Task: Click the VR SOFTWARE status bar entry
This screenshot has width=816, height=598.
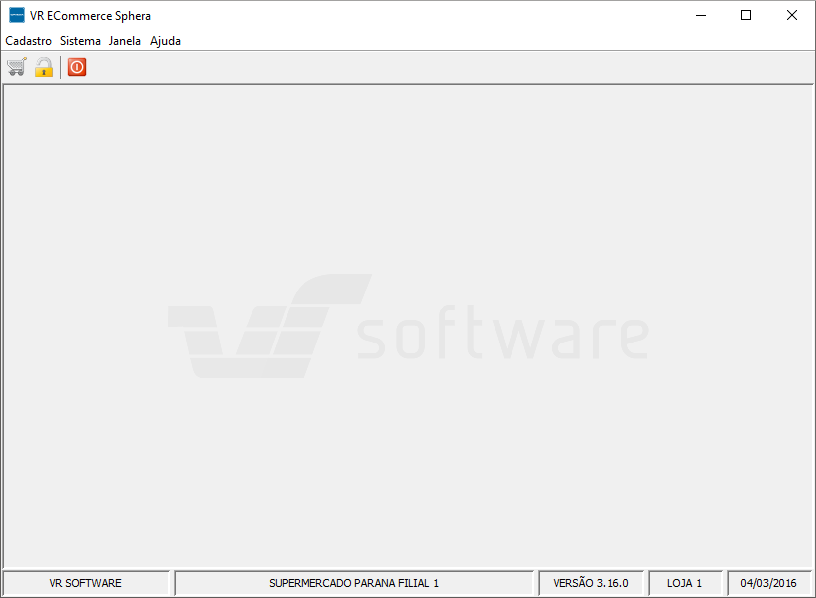Action: 86,583
